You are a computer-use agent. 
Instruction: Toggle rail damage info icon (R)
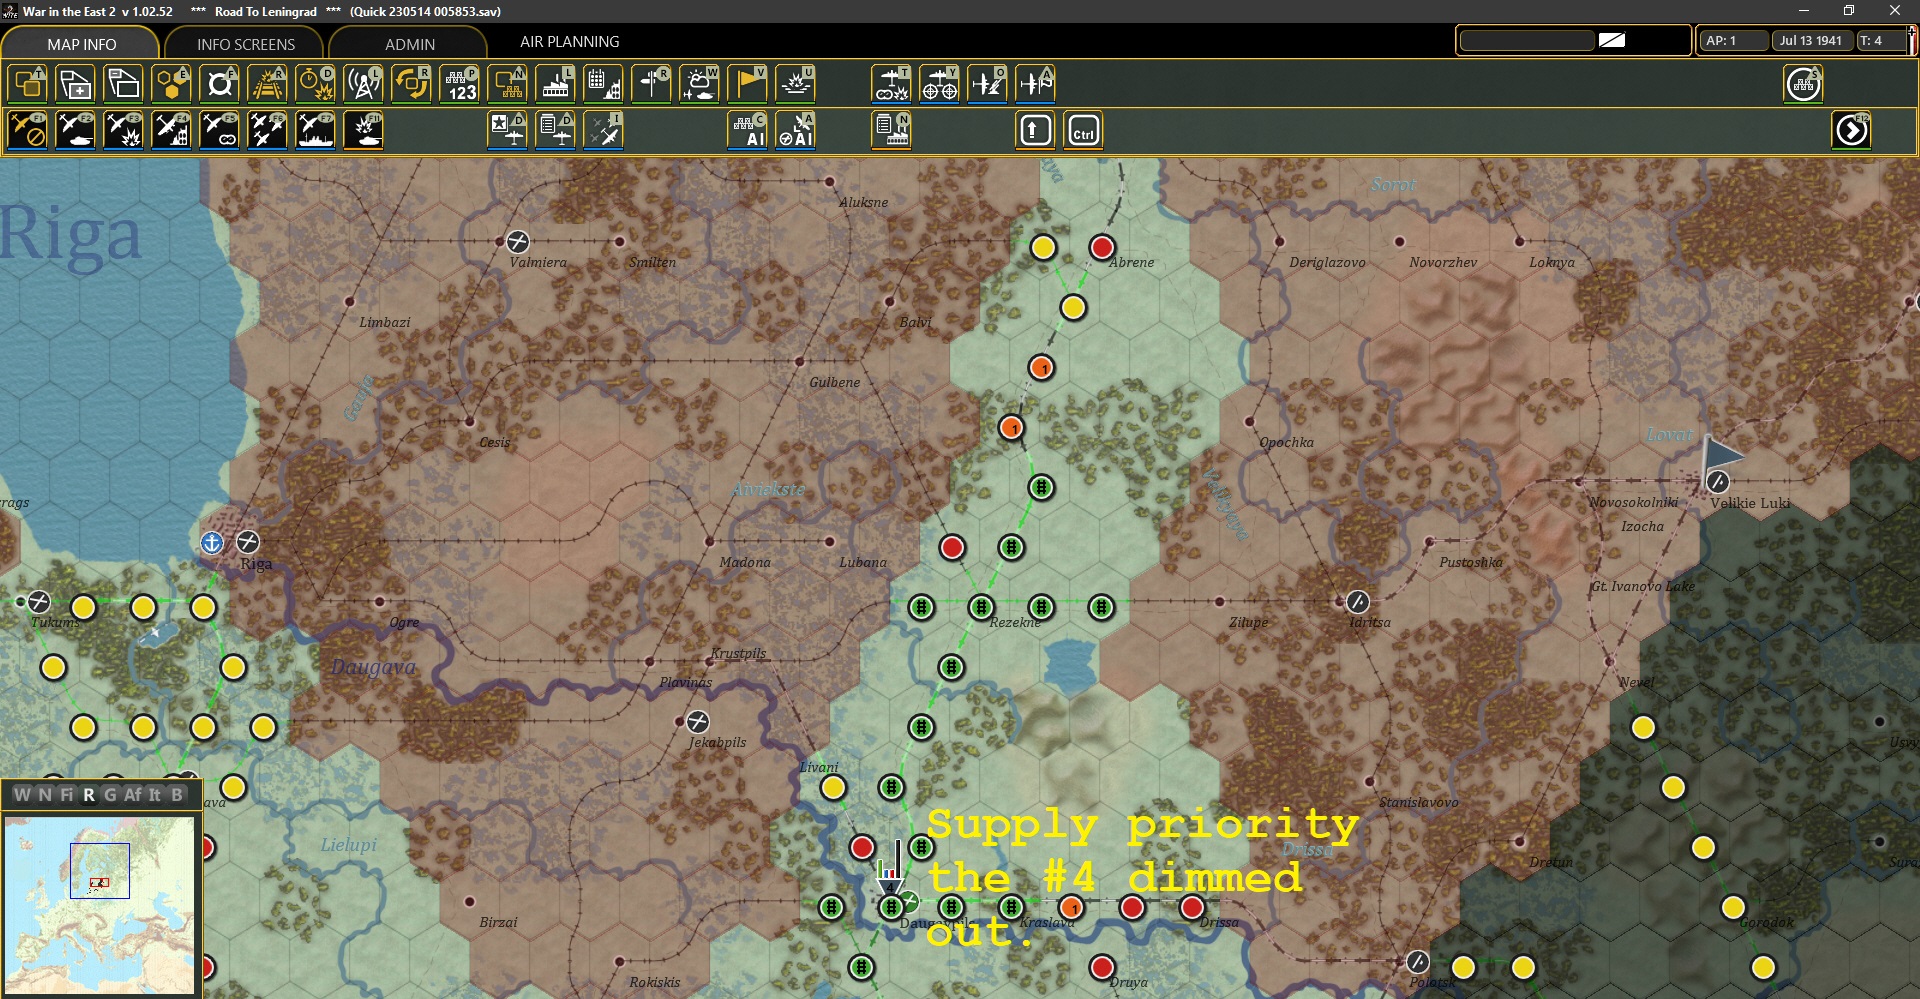267,84
